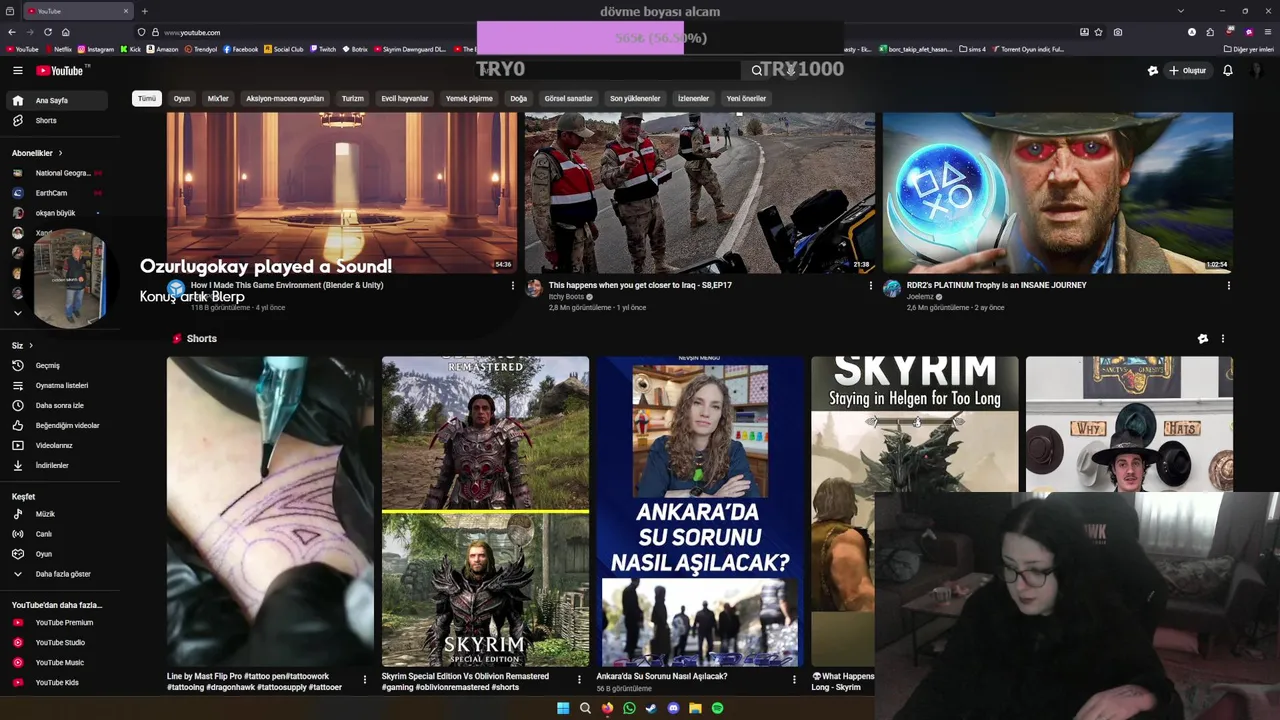Image resolution: width=1280 pixels, height=720 pixels.
Task: Open YouTube Studio link
Action: point(58,642)
